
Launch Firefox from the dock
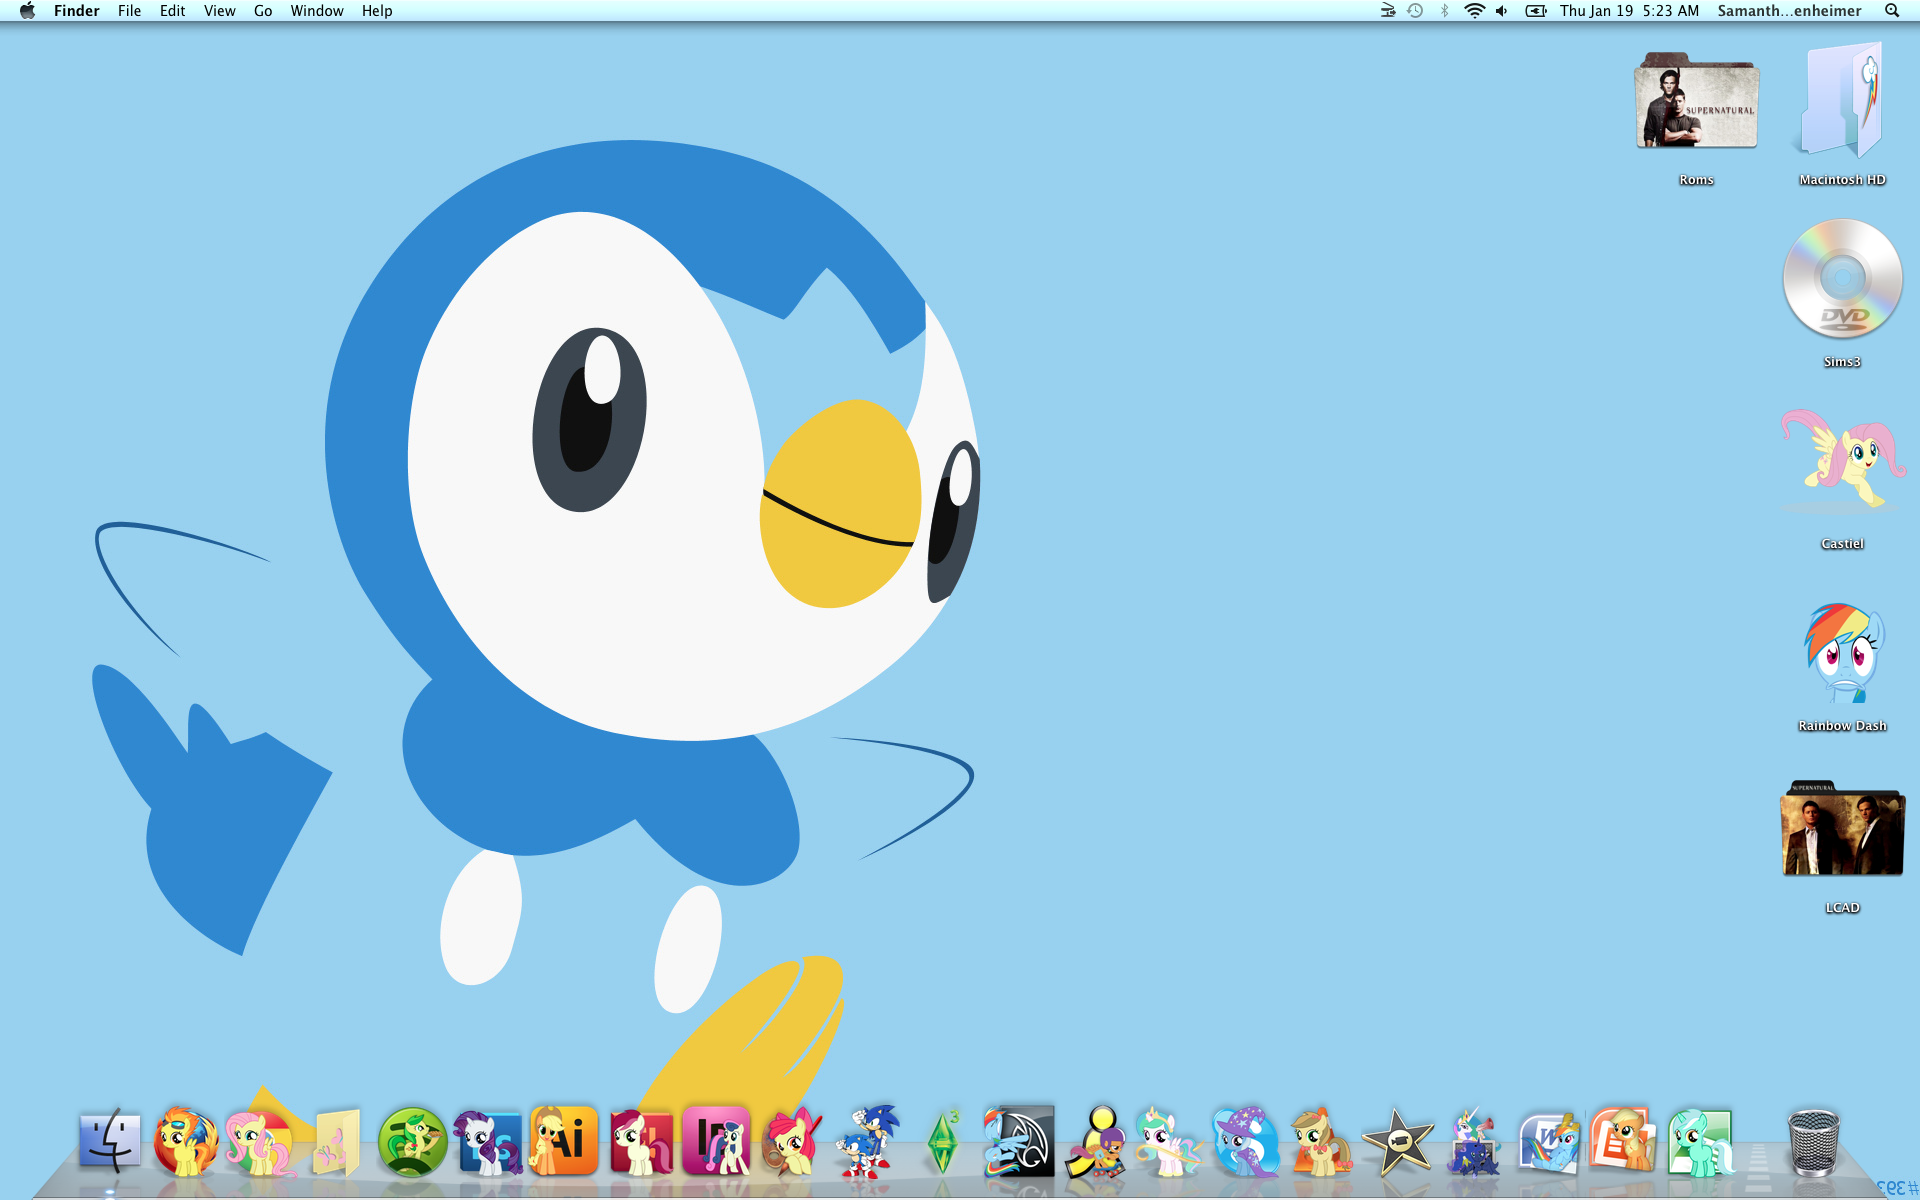click(185, 1141)
